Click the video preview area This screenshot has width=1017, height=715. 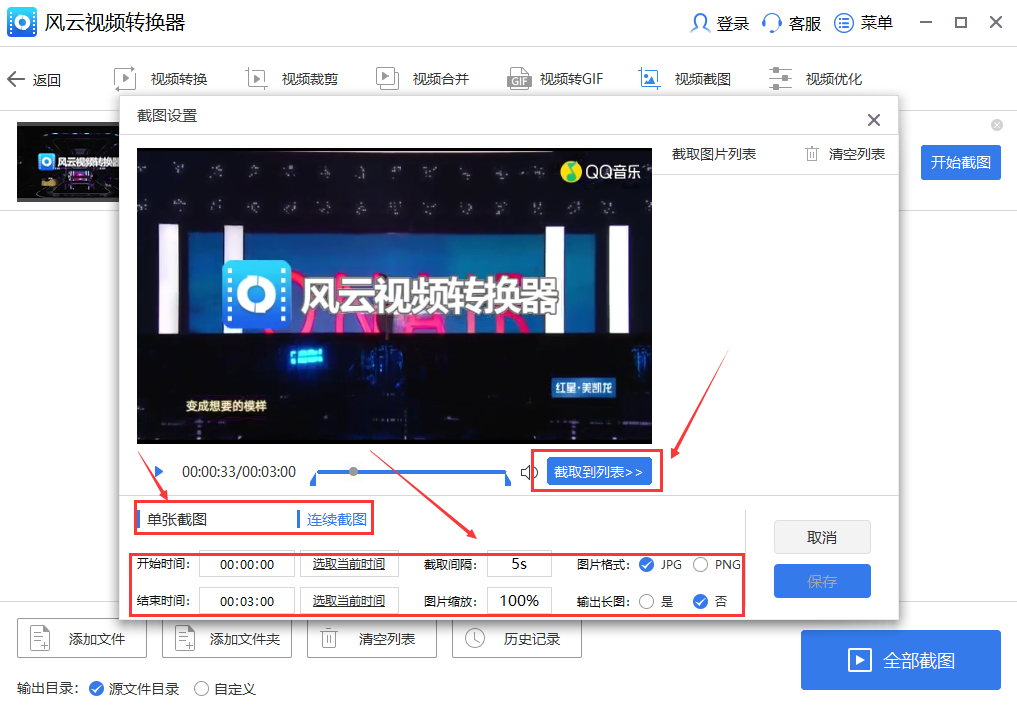click(394, 296)
